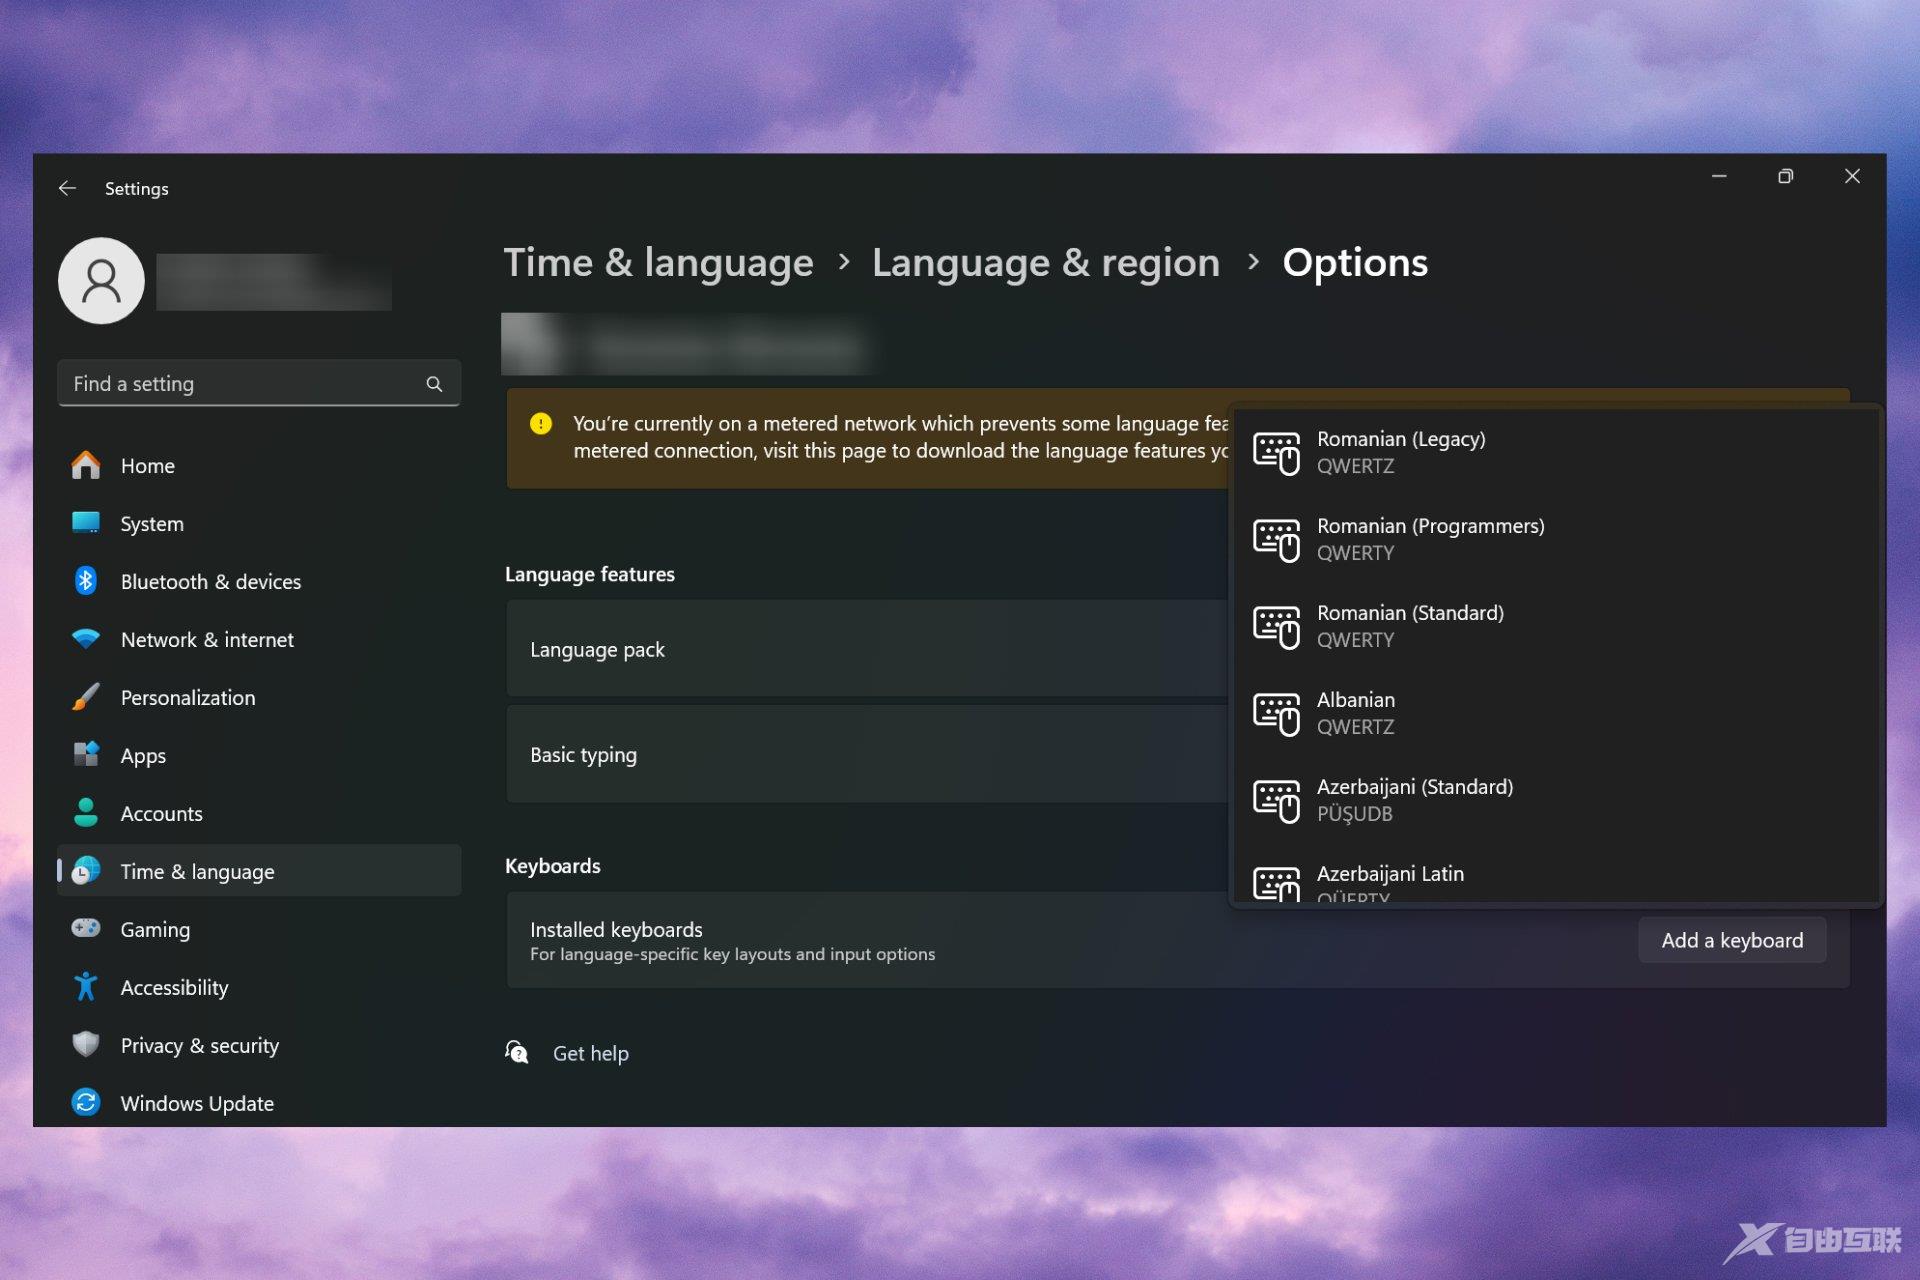Select Personalization in the sidebar

point(259,698)
